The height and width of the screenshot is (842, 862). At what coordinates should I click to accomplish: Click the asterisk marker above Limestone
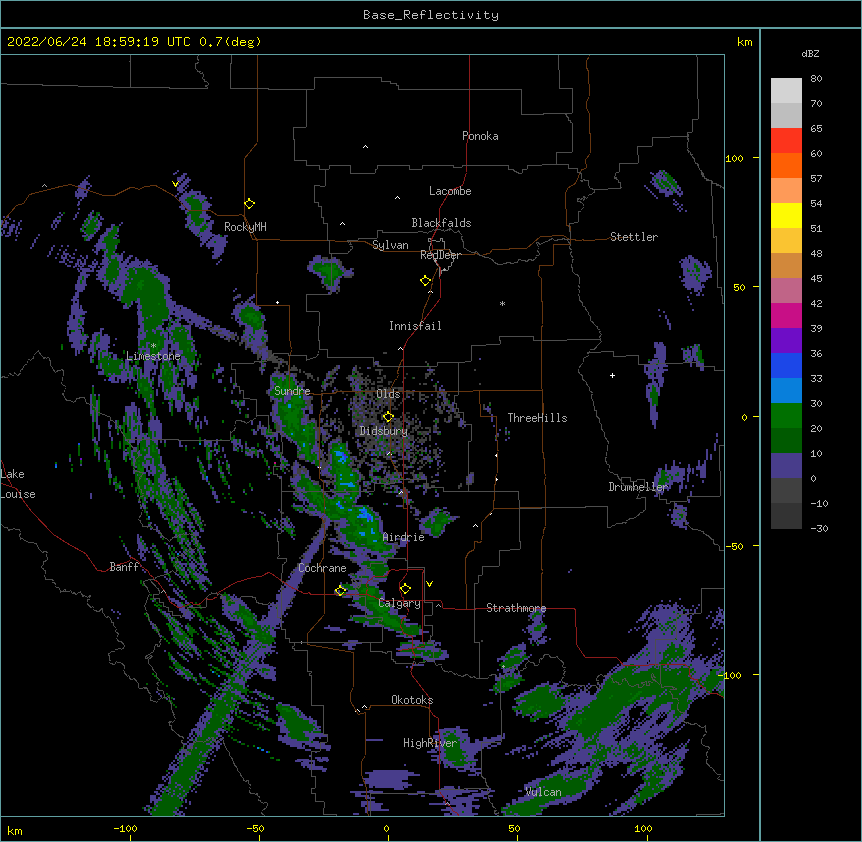coord(153,346)
